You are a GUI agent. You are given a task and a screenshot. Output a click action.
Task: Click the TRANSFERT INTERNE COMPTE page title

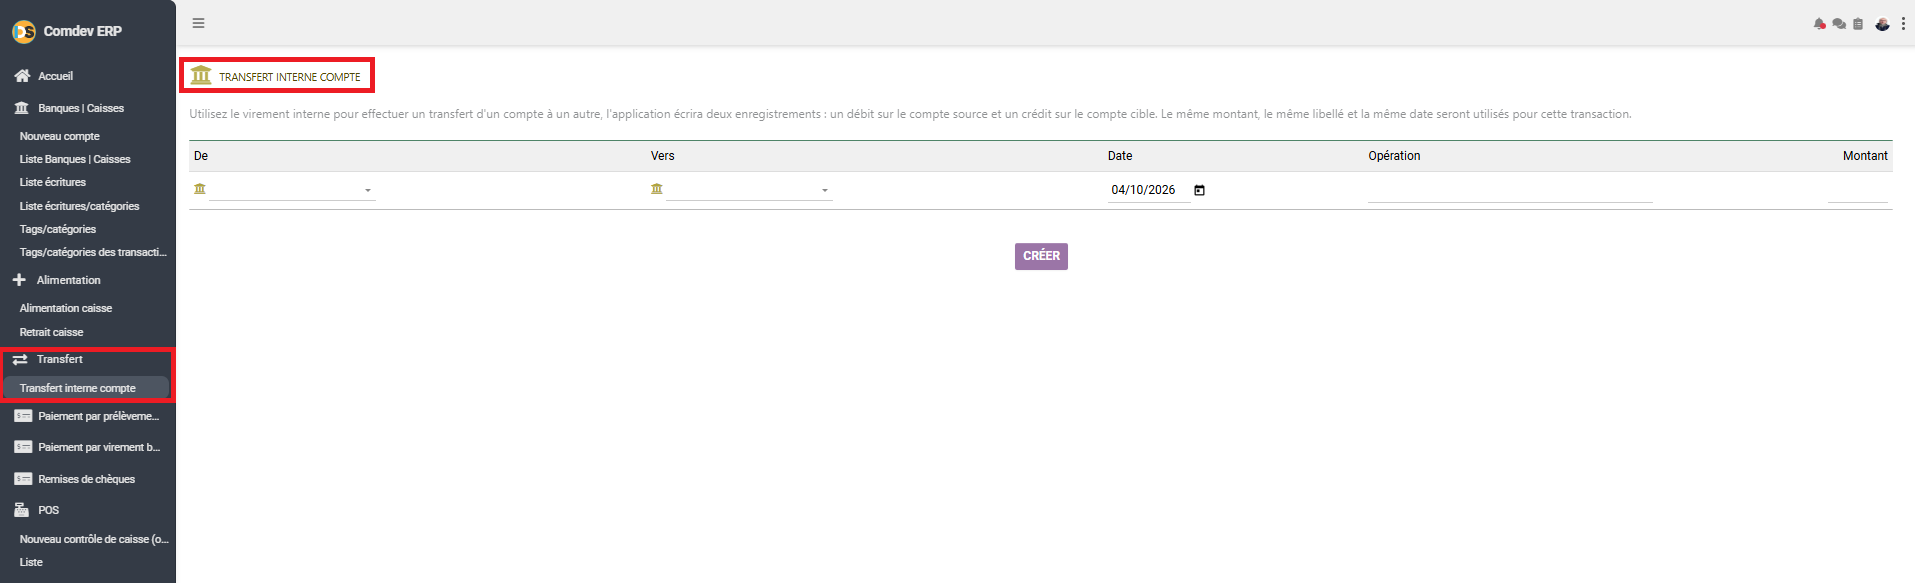coord(290,77)
